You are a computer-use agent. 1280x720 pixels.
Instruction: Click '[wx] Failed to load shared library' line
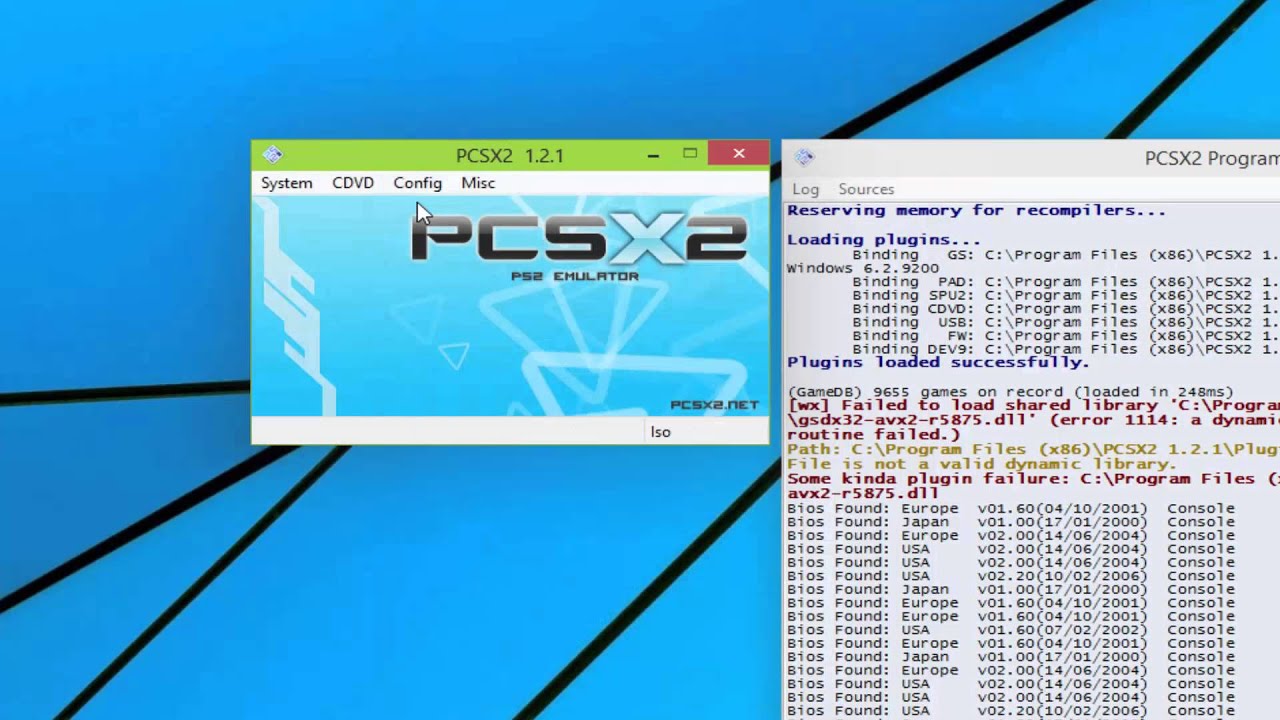[x=1033, y=405]
